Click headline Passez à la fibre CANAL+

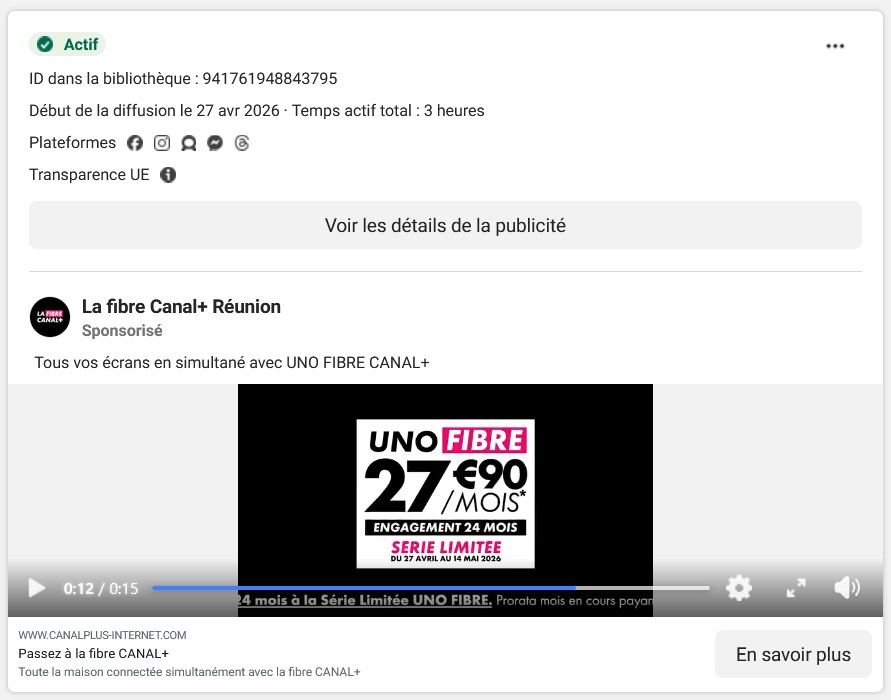[x=94, y=653]
